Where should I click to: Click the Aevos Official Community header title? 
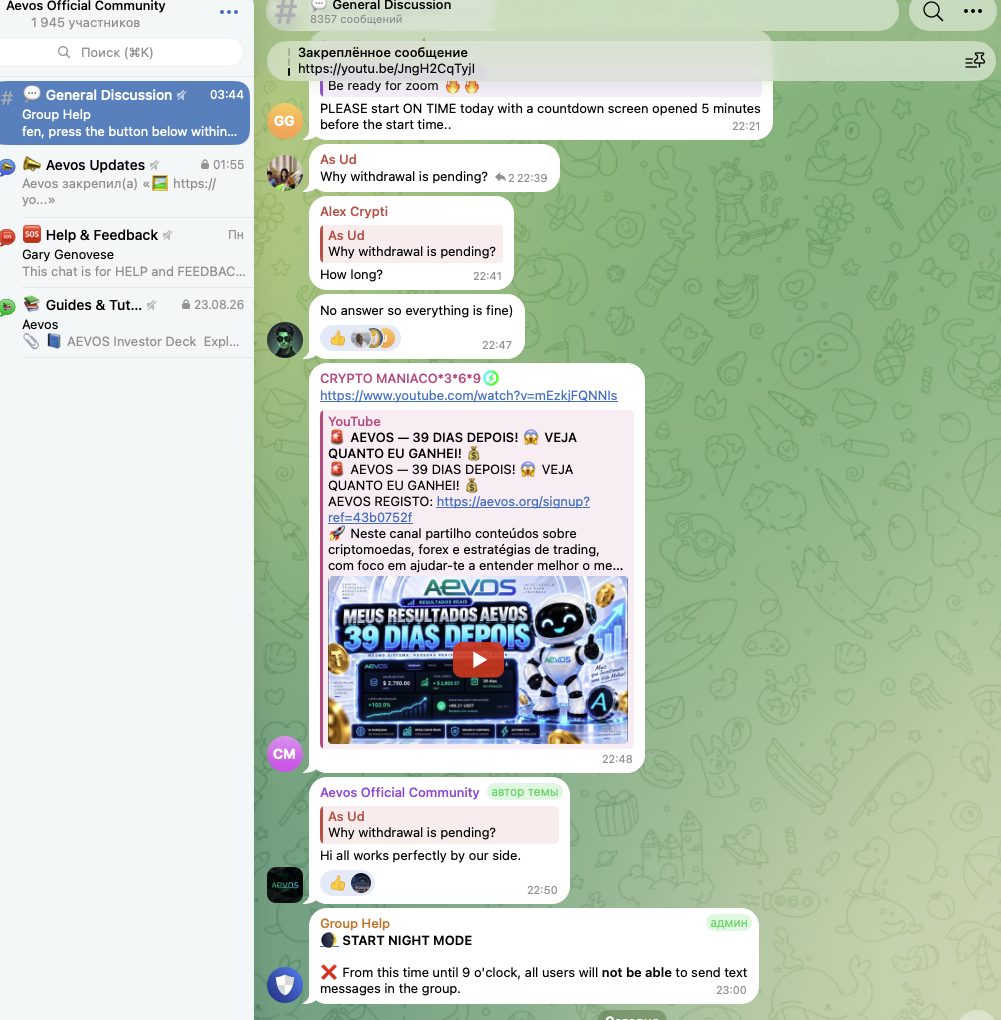pyautogui.click(x=86, y=7)
